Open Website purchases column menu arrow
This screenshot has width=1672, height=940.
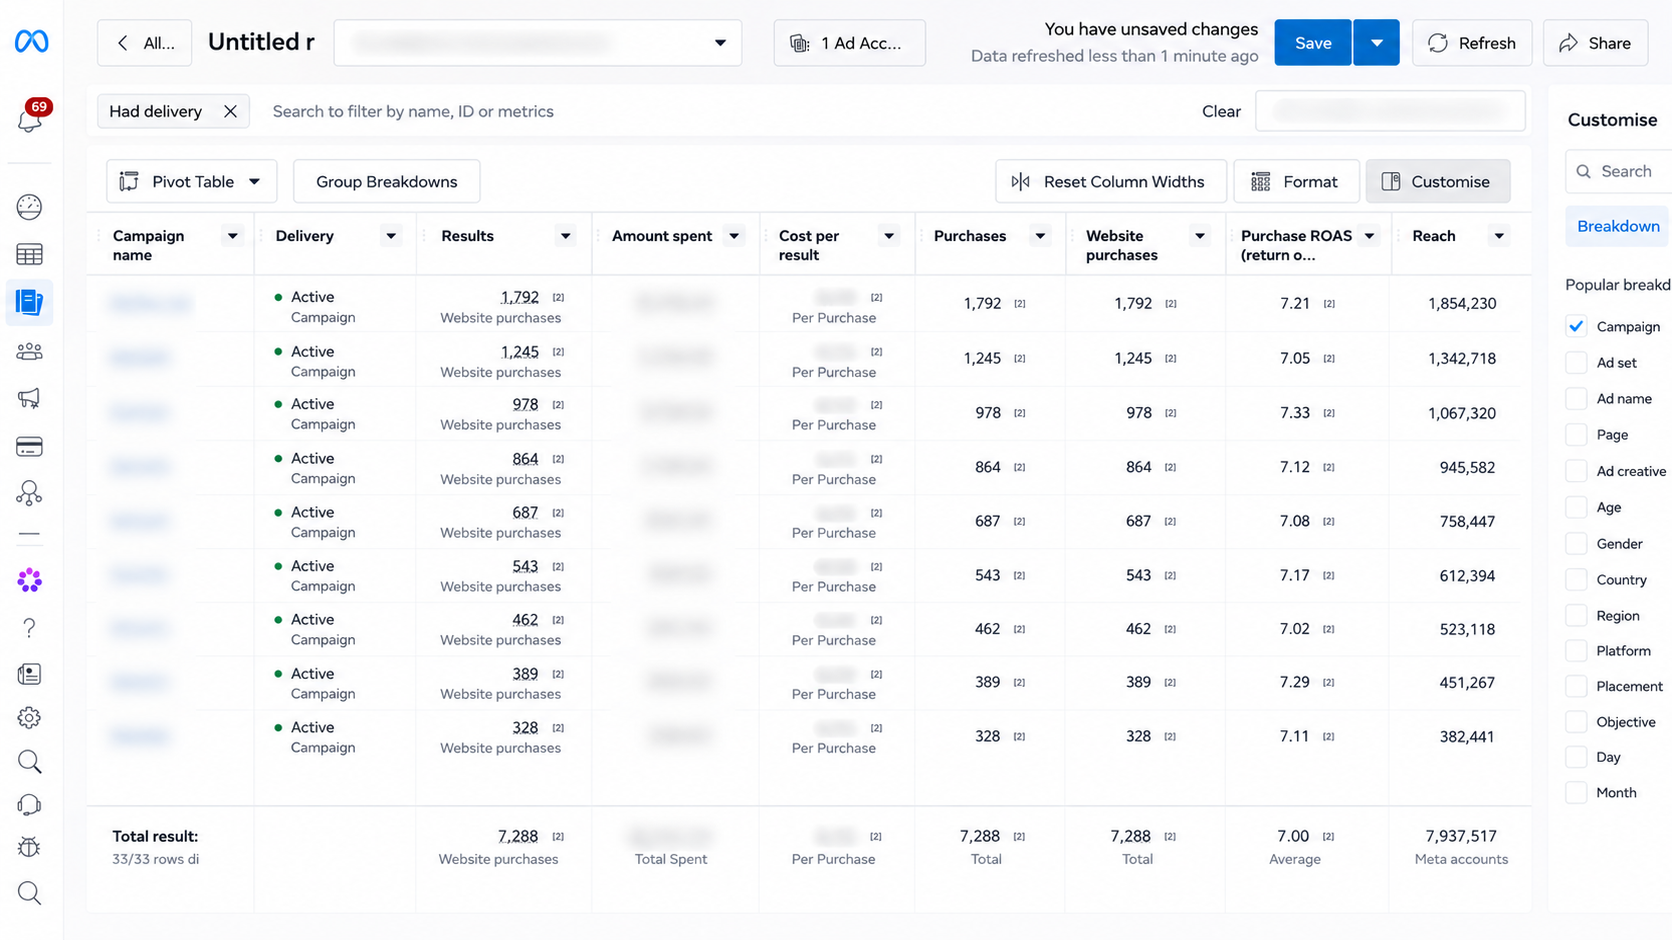coord(1199,236)
